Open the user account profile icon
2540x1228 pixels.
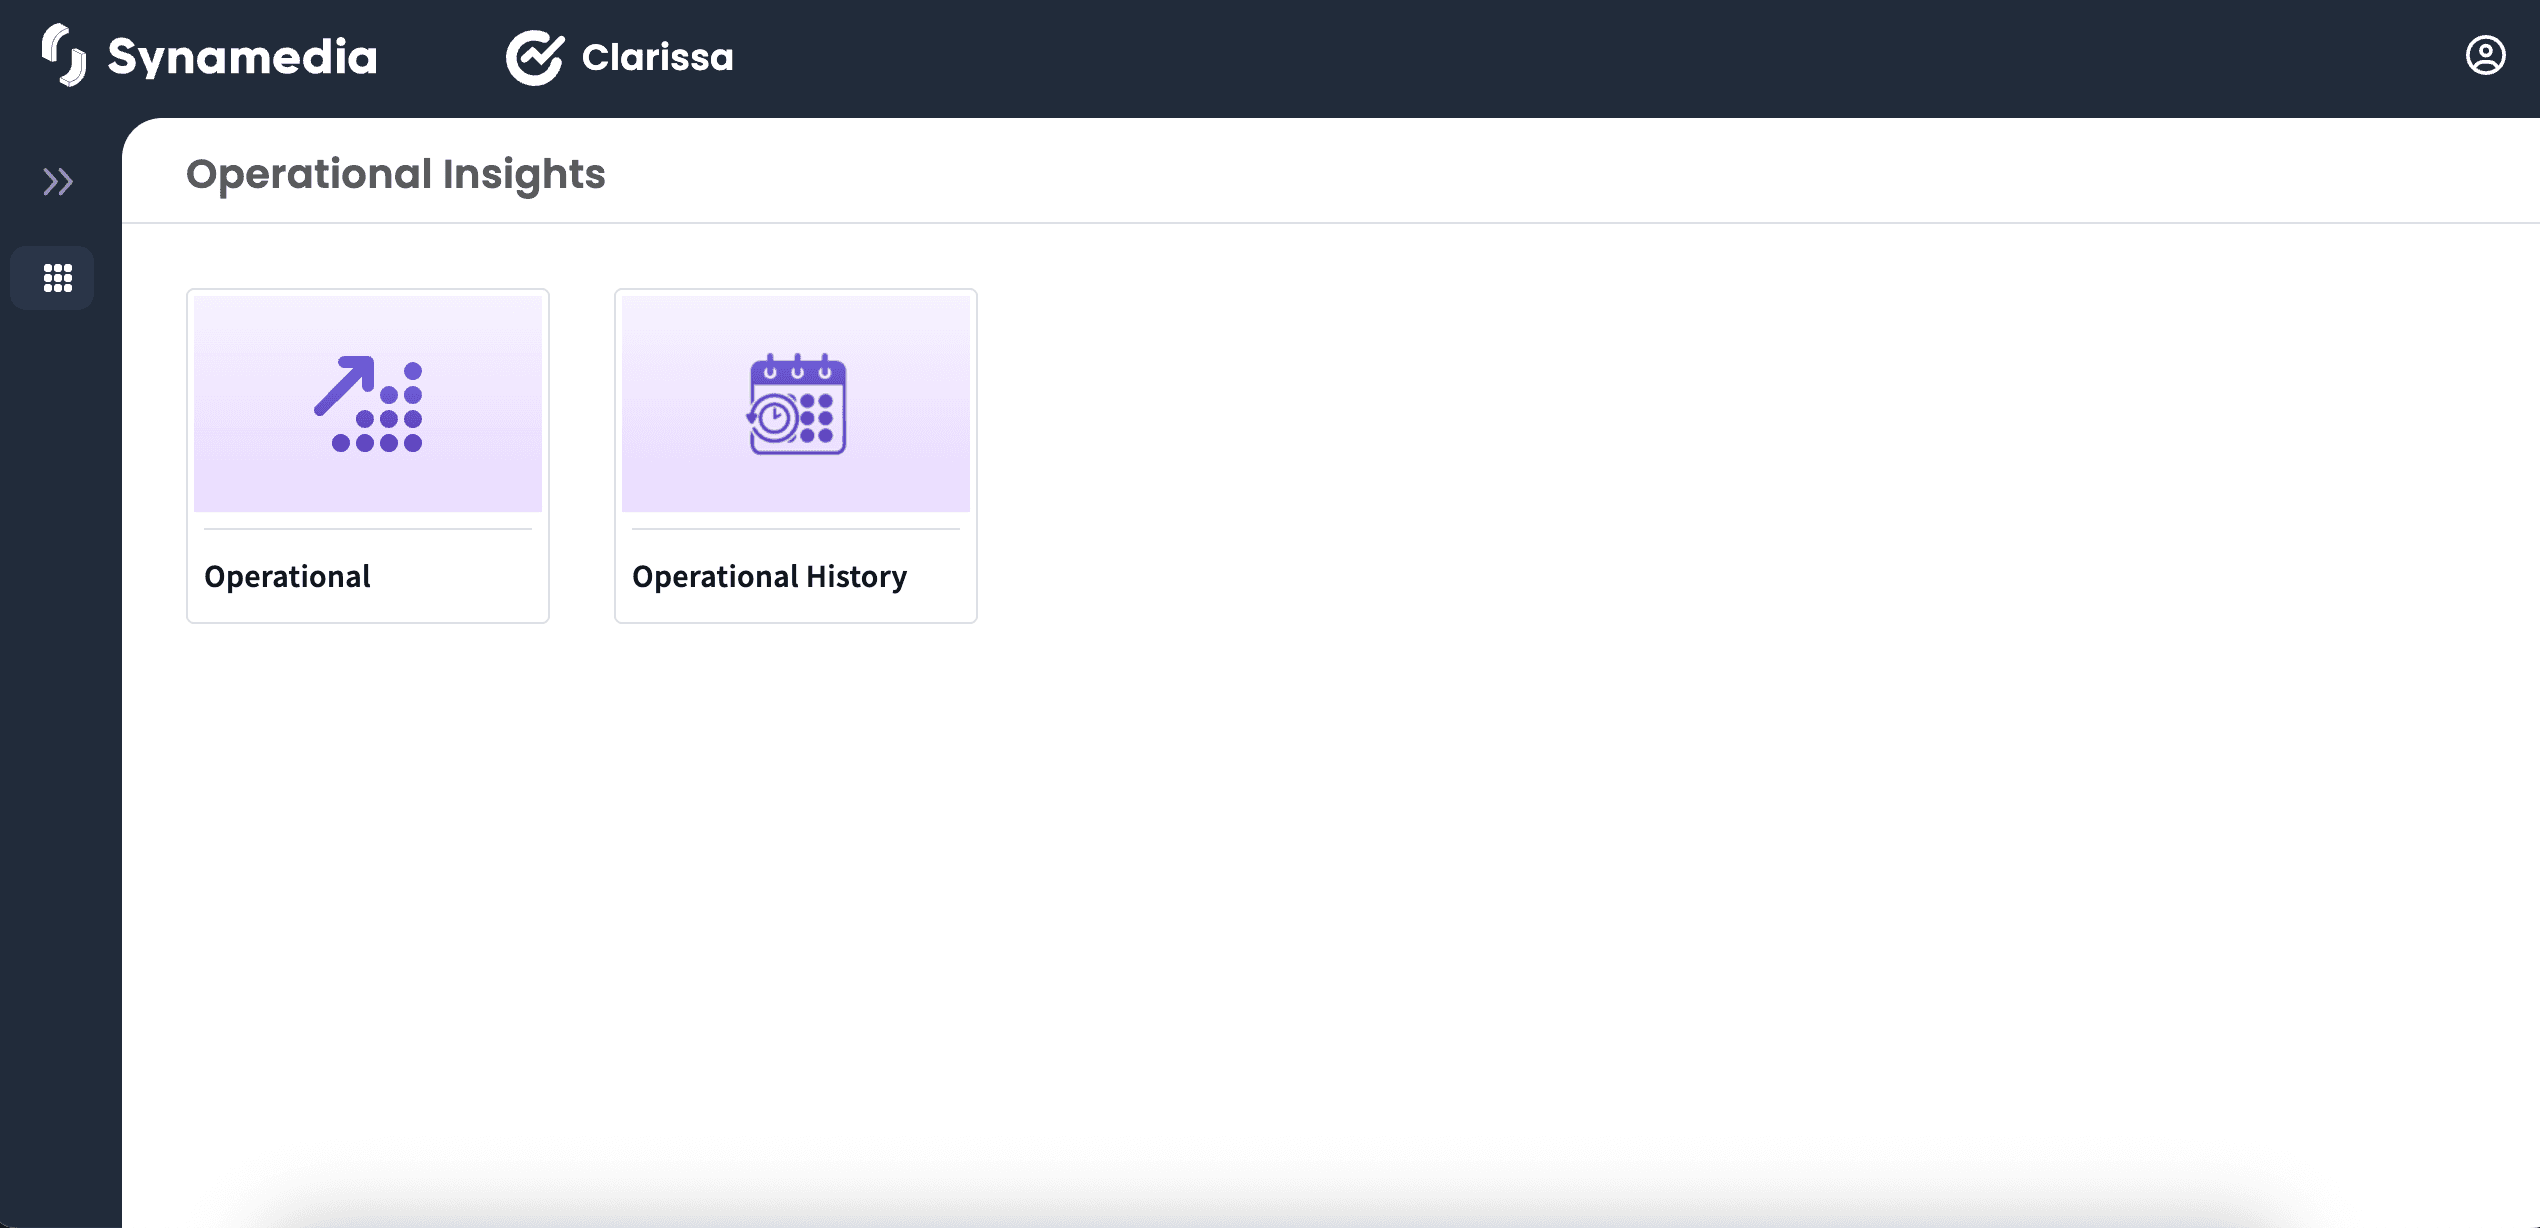pos(2485,55)
